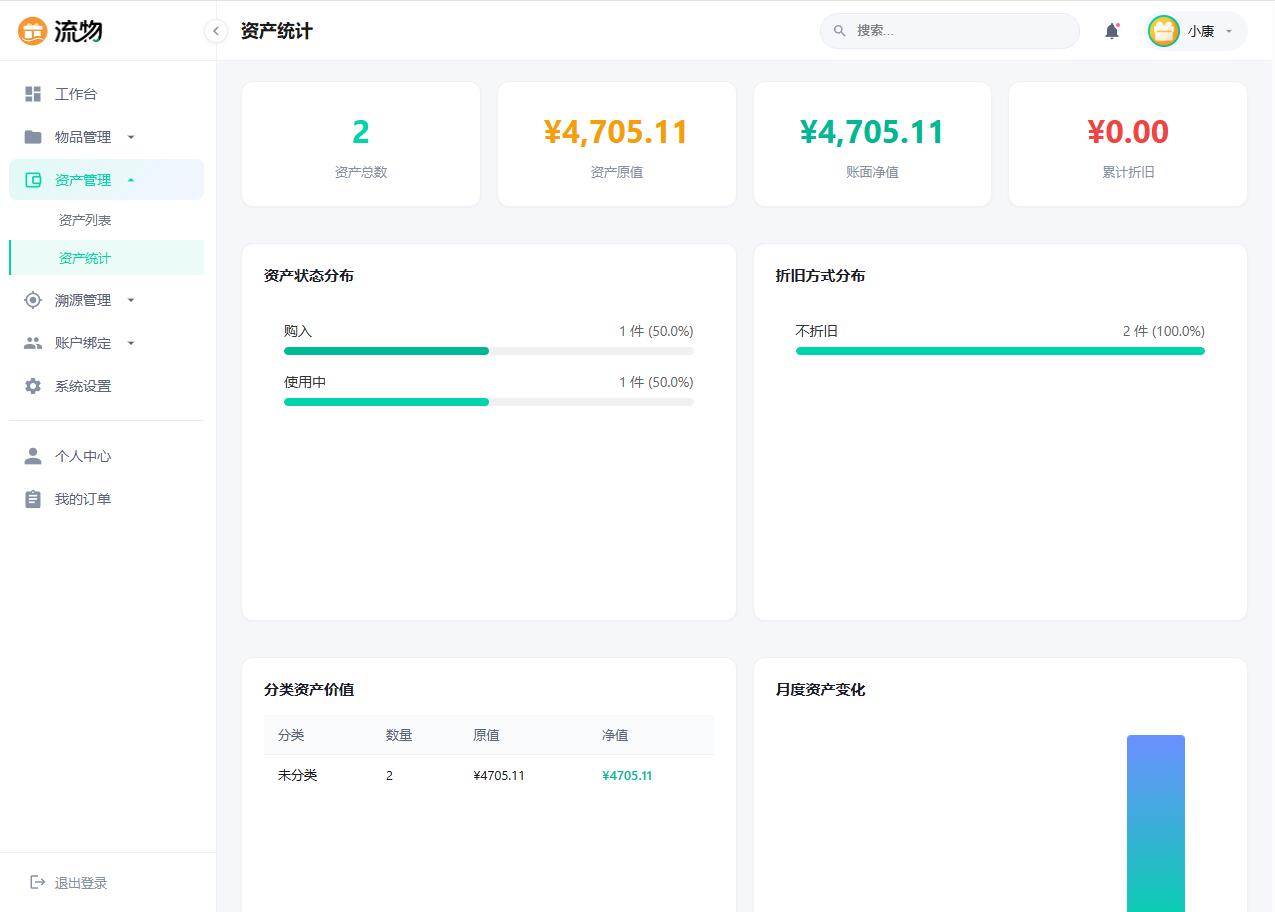Click 1 件 (50.0%) next to 购入
The width and height of the screenshot is (1275, 912).
(x=656, y=331)
